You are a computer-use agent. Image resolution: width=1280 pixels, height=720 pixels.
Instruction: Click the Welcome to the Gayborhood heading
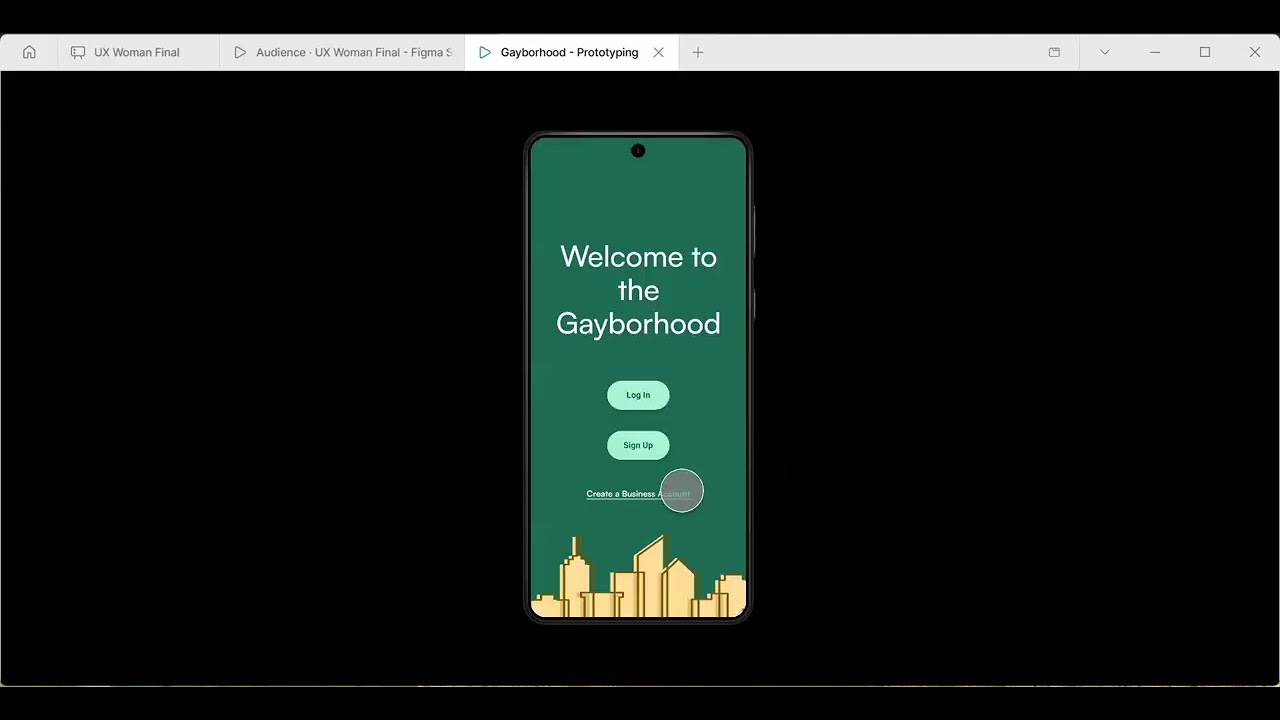tap(638, 290)
